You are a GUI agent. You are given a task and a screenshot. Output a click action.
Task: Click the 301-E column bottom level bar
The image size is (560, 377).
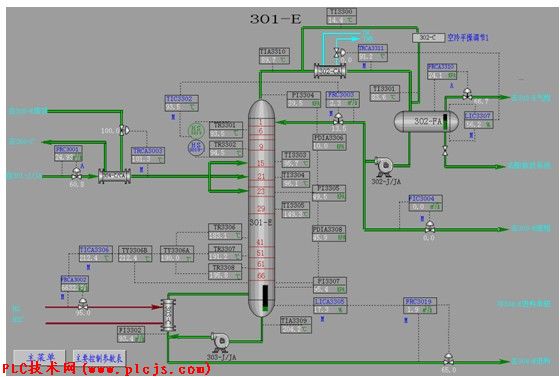(x=265, y=298)
